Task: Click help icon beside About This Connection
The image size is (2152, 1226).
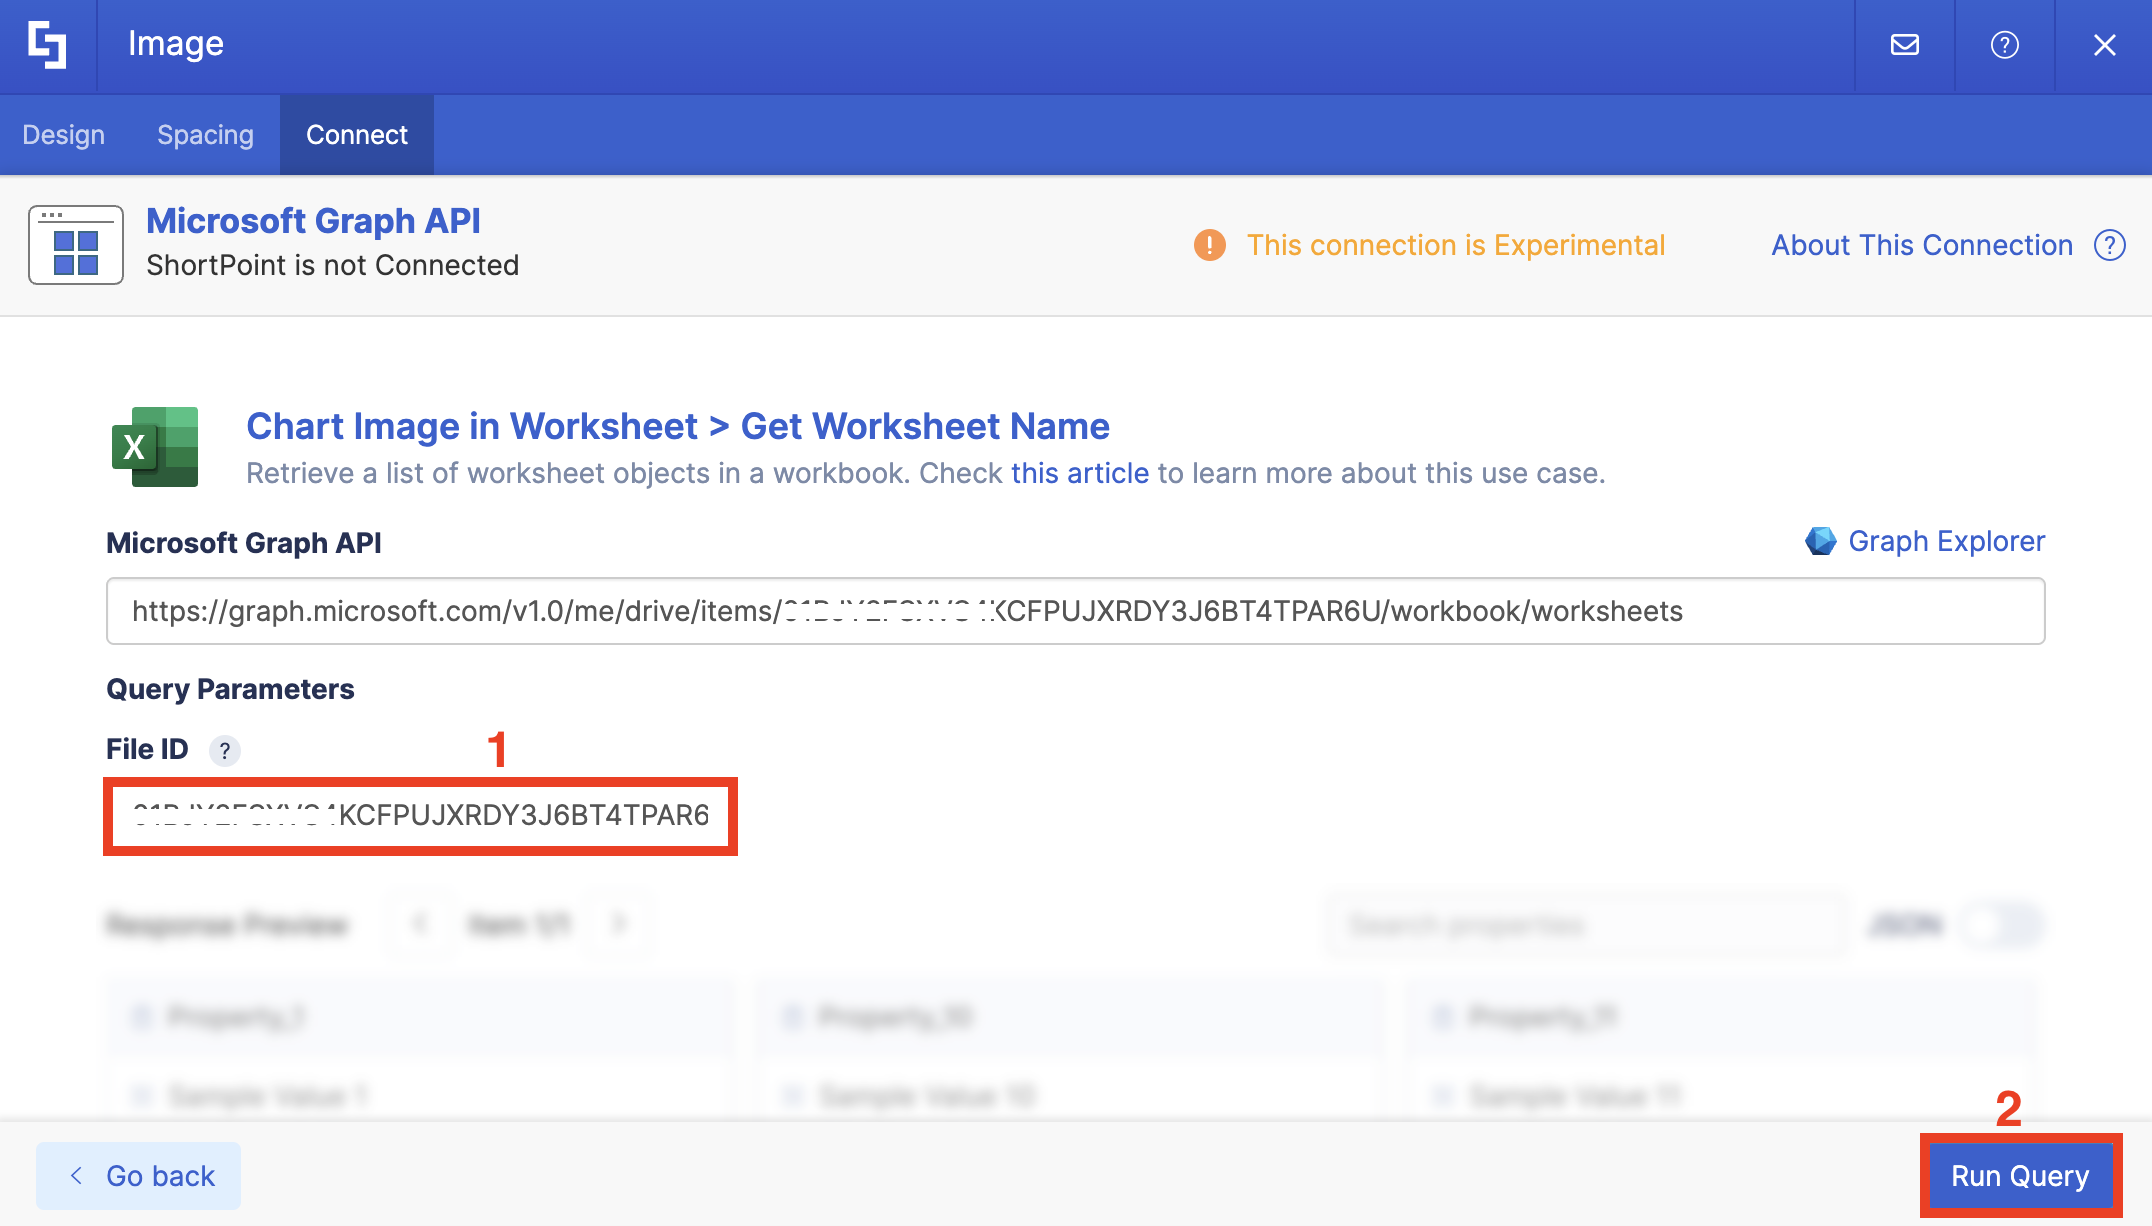Action: click(2110, 245)
